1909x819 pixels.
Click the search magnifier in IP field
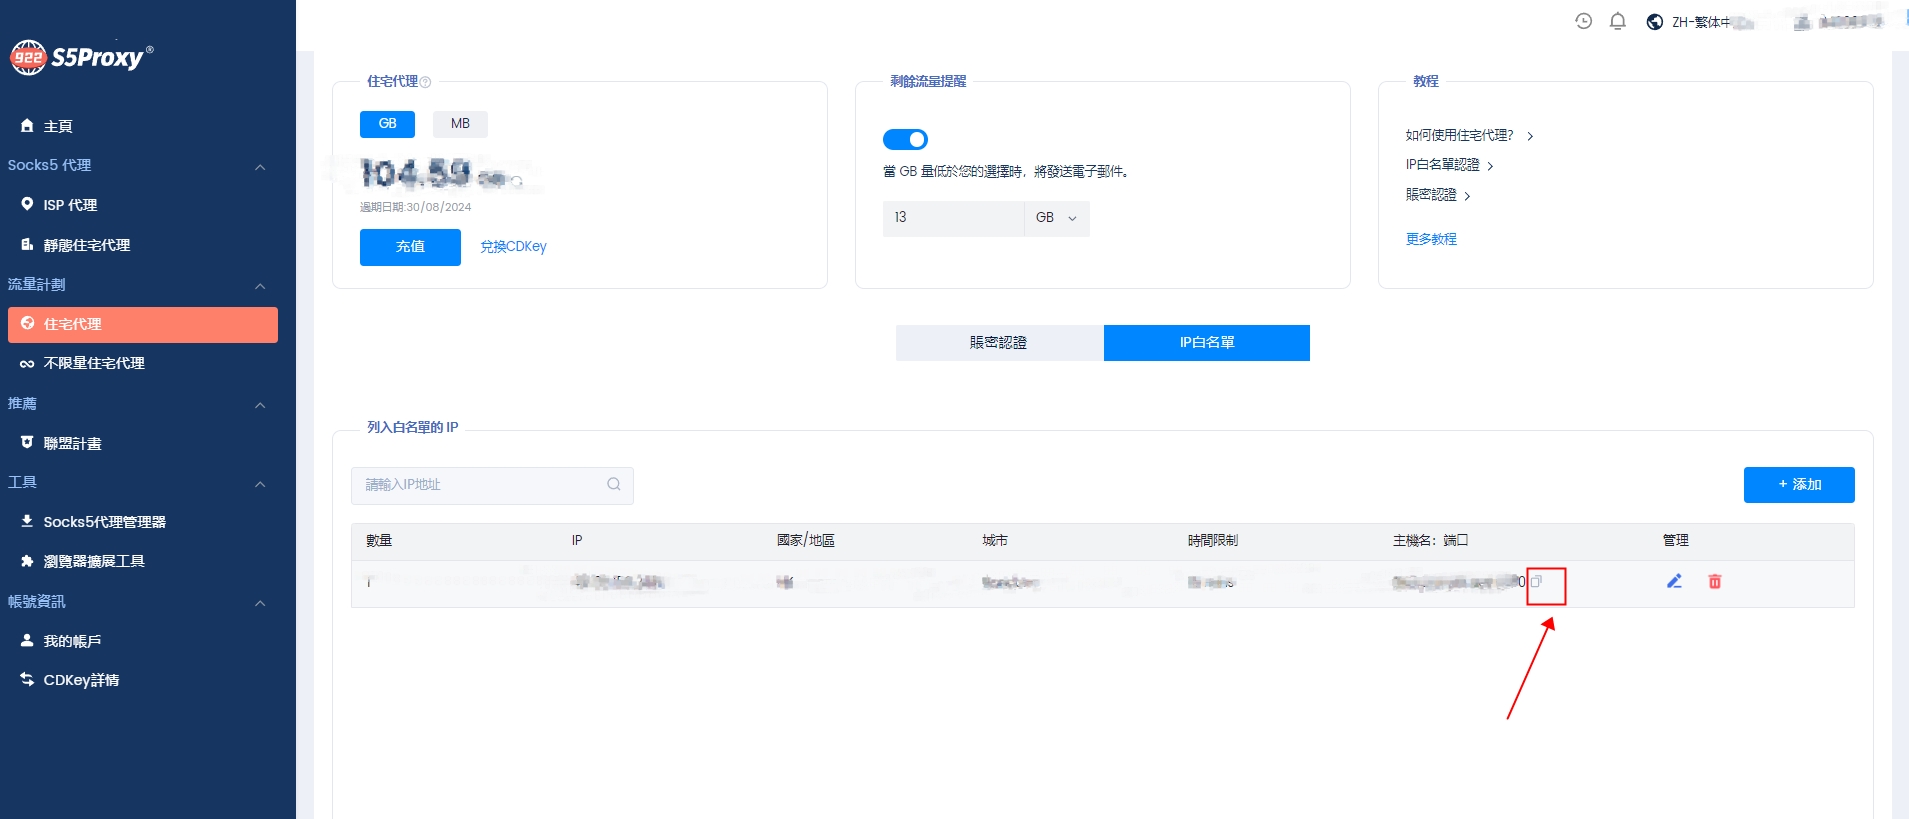614,484
